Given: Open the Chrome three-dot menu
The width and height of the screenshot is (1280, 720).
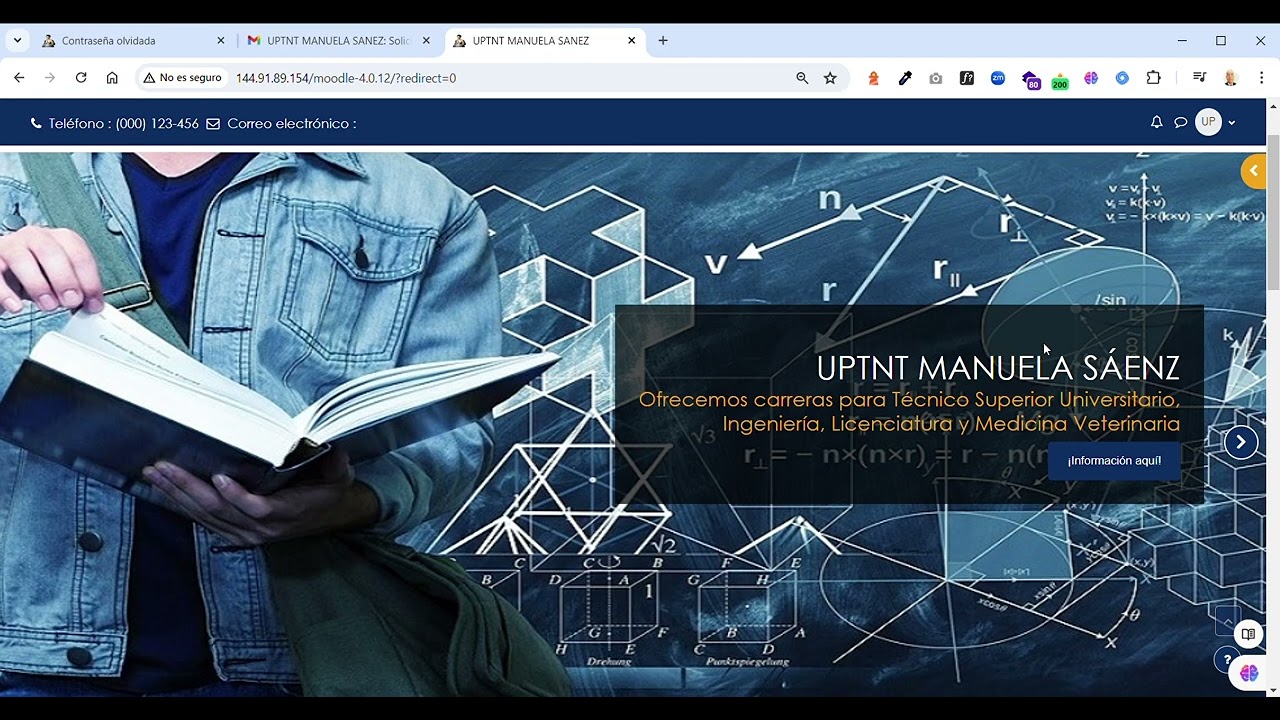Looking at the screenshot, I should 1261,78.
